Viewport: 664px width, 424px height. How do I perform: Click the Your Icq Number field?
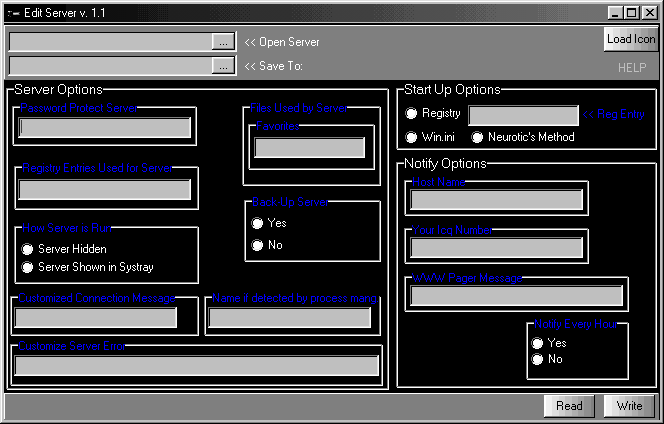(x=496, y=247)
